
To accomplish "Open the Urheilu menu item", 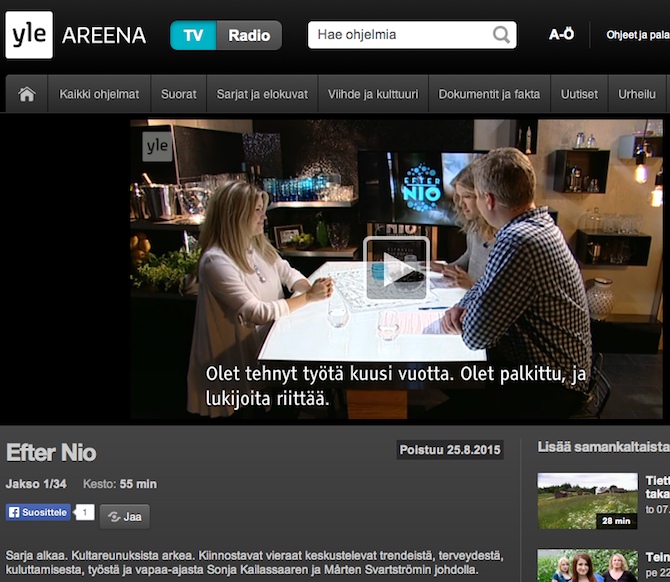I will [637, 94].
